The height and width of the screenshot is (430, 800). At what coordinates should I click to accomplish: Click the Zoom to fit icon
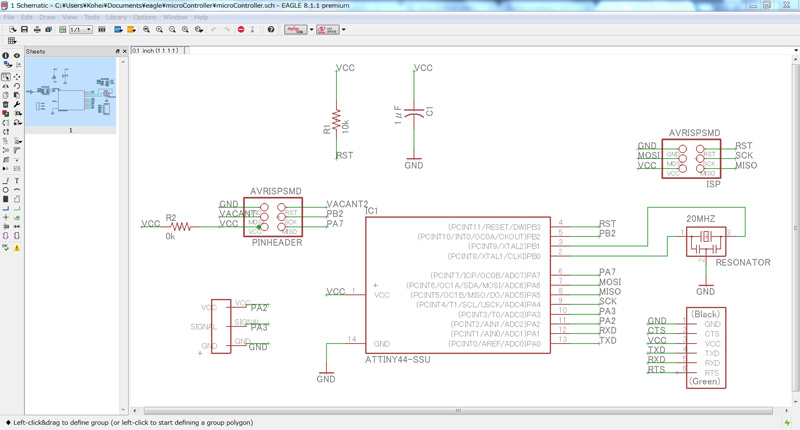click(146, 30)
